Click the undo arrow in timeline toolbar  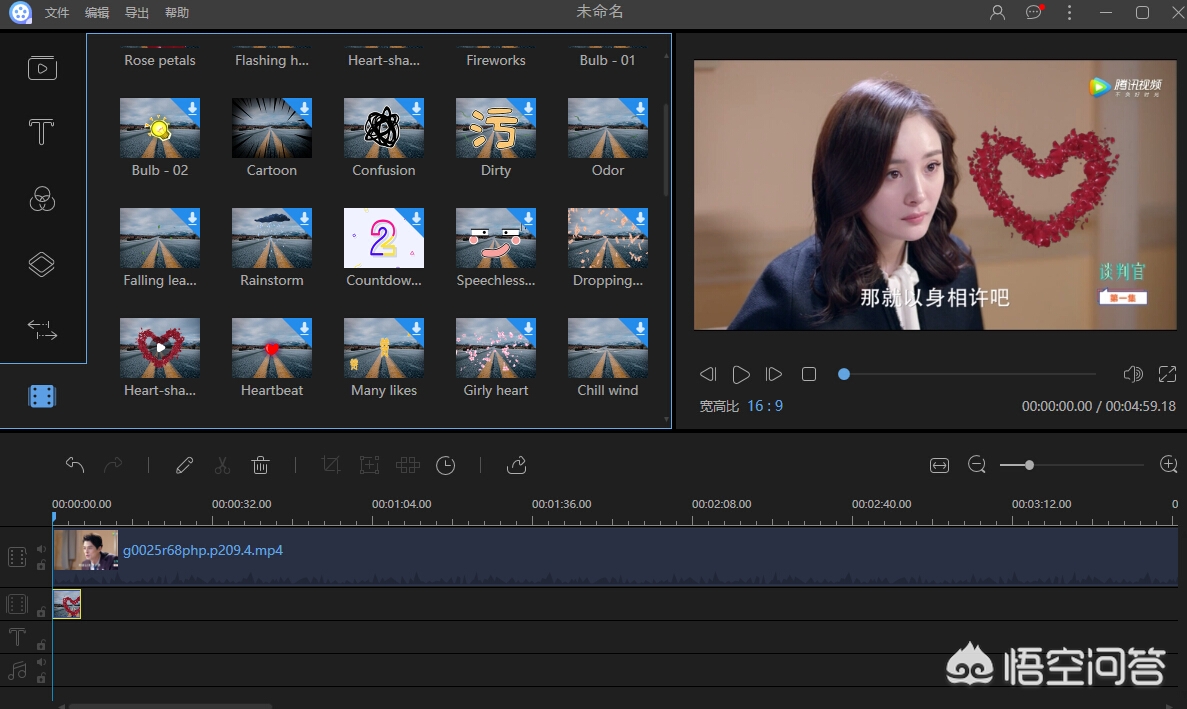74,465
